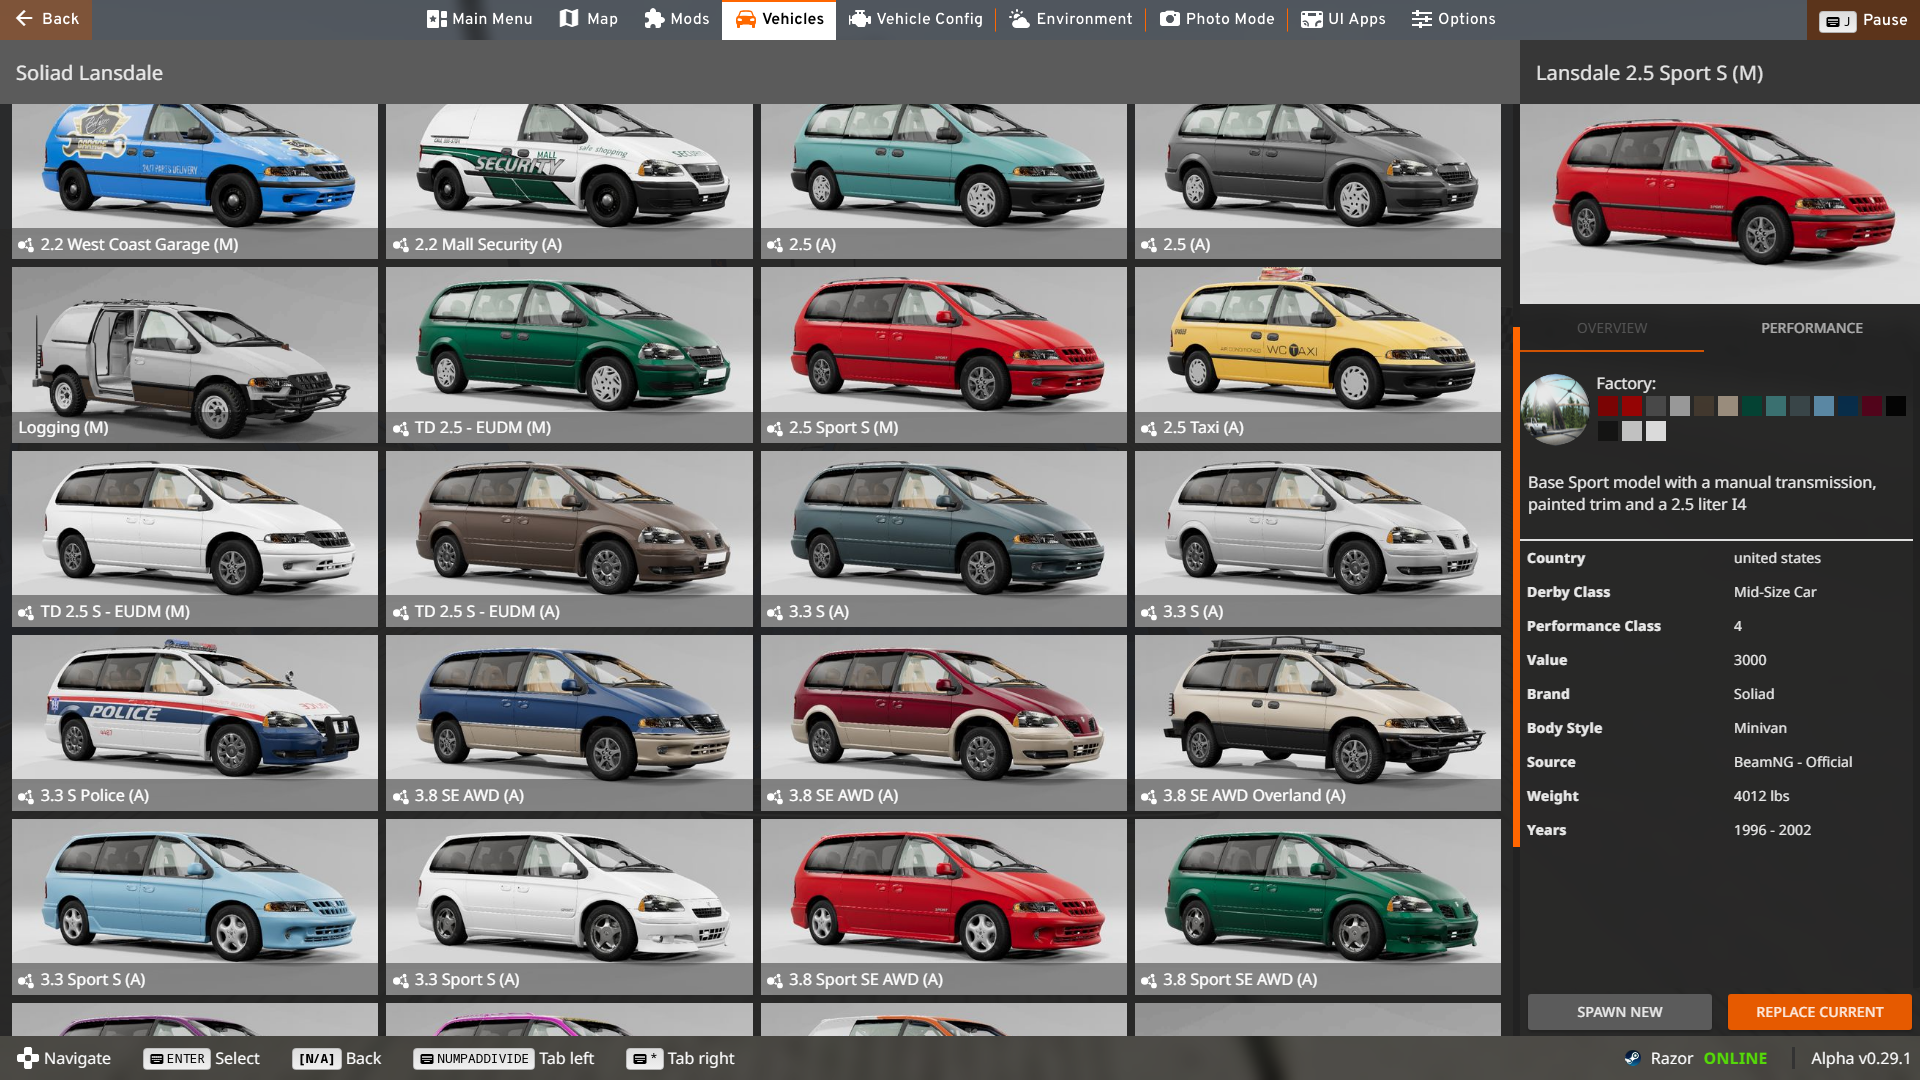Click the Vehicle Config car-wrench icon

coord(859,19)
